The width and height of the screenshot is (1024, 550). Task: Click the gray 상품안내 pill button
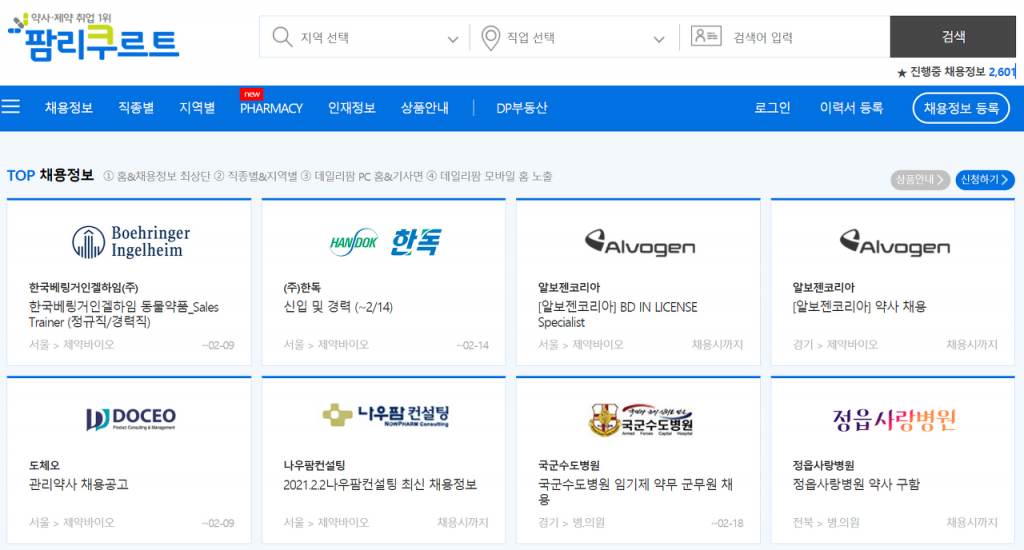pos(920,180)
